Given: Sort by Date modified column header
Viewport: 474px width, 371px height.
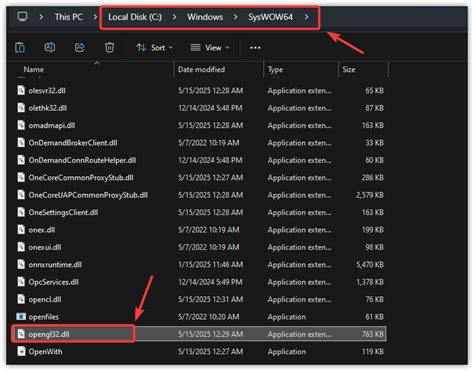Looking at the screenshot, I should pos(201,69).
